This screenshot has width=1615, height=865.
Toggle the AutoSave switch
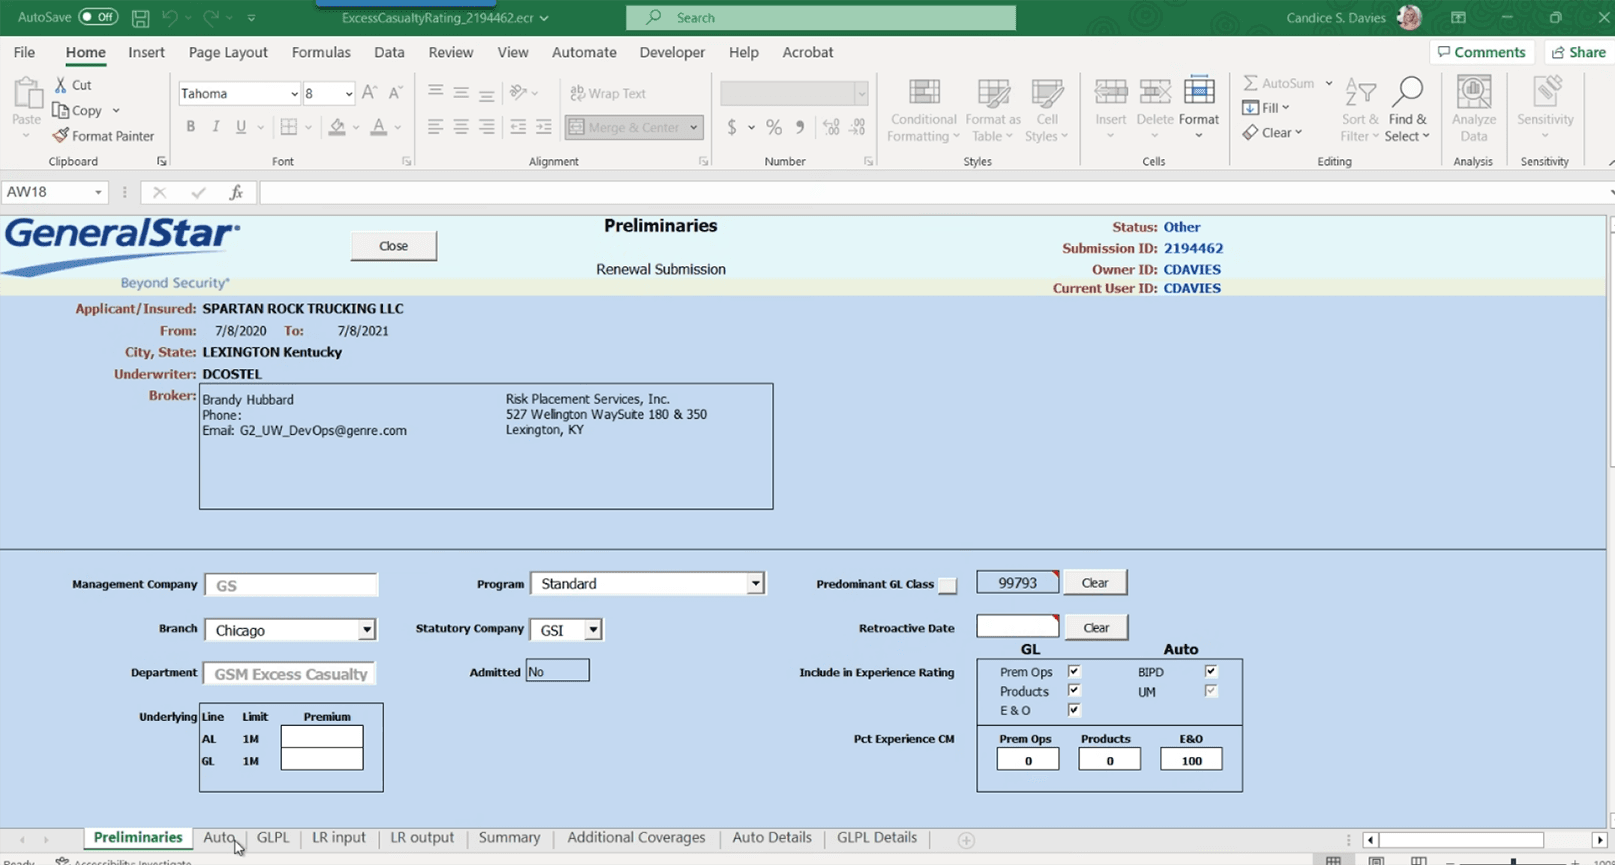pos(98,17)
